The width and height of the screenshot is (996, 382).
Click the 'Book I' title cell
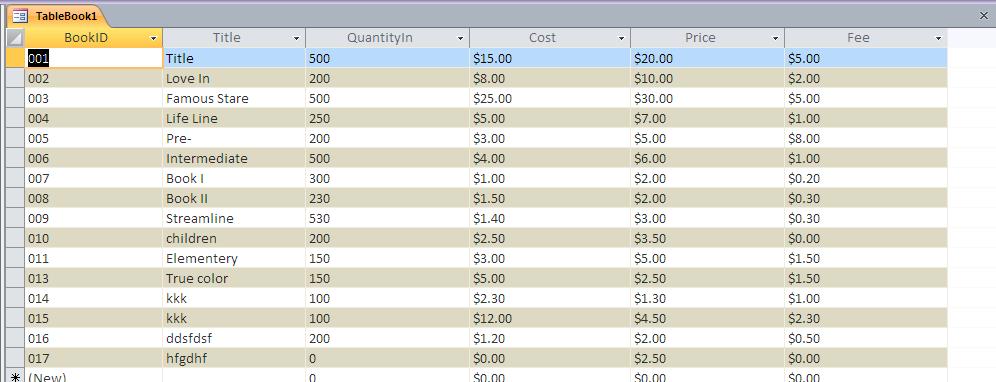pyautogui.click(x=234, y=179)
